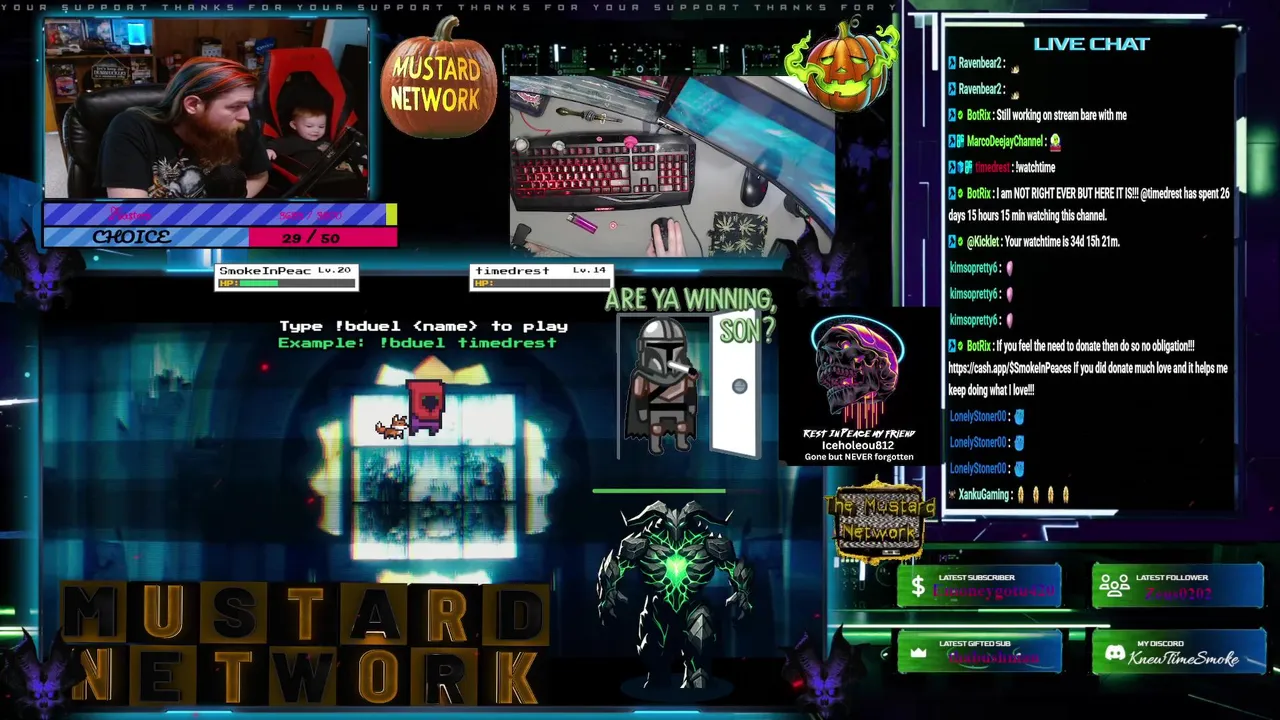Click the 'Type !bduel <name> to play' text

click(423, 326)
